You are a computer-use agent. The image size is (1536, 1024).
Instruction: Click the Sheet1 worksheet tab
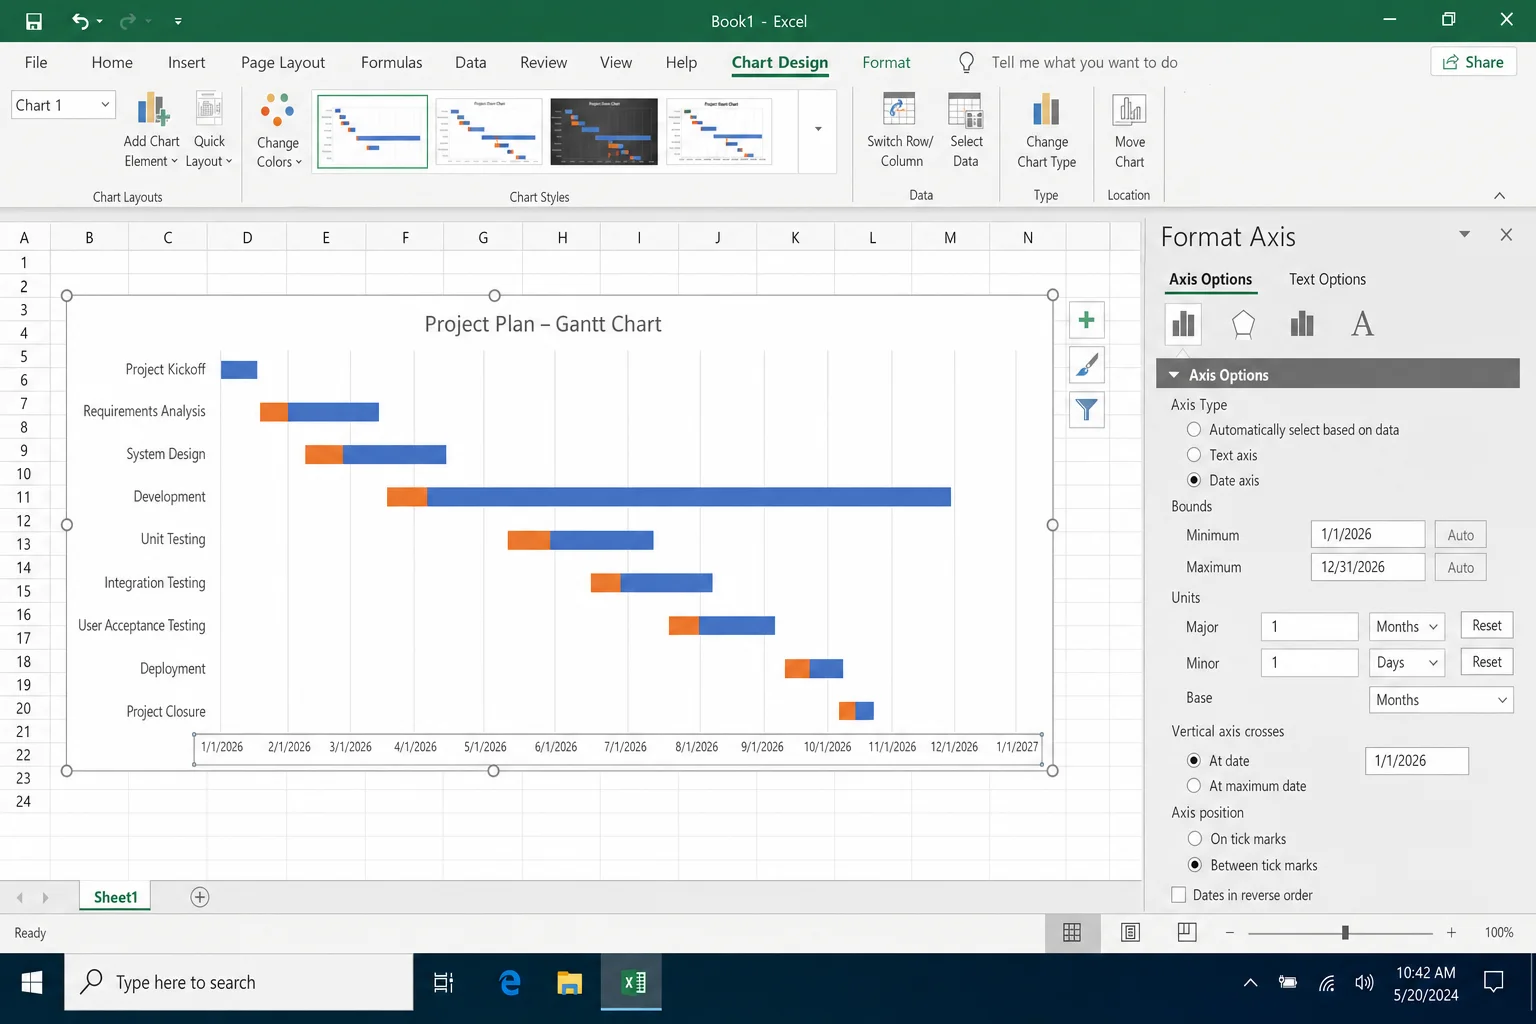tap(115, 897)
